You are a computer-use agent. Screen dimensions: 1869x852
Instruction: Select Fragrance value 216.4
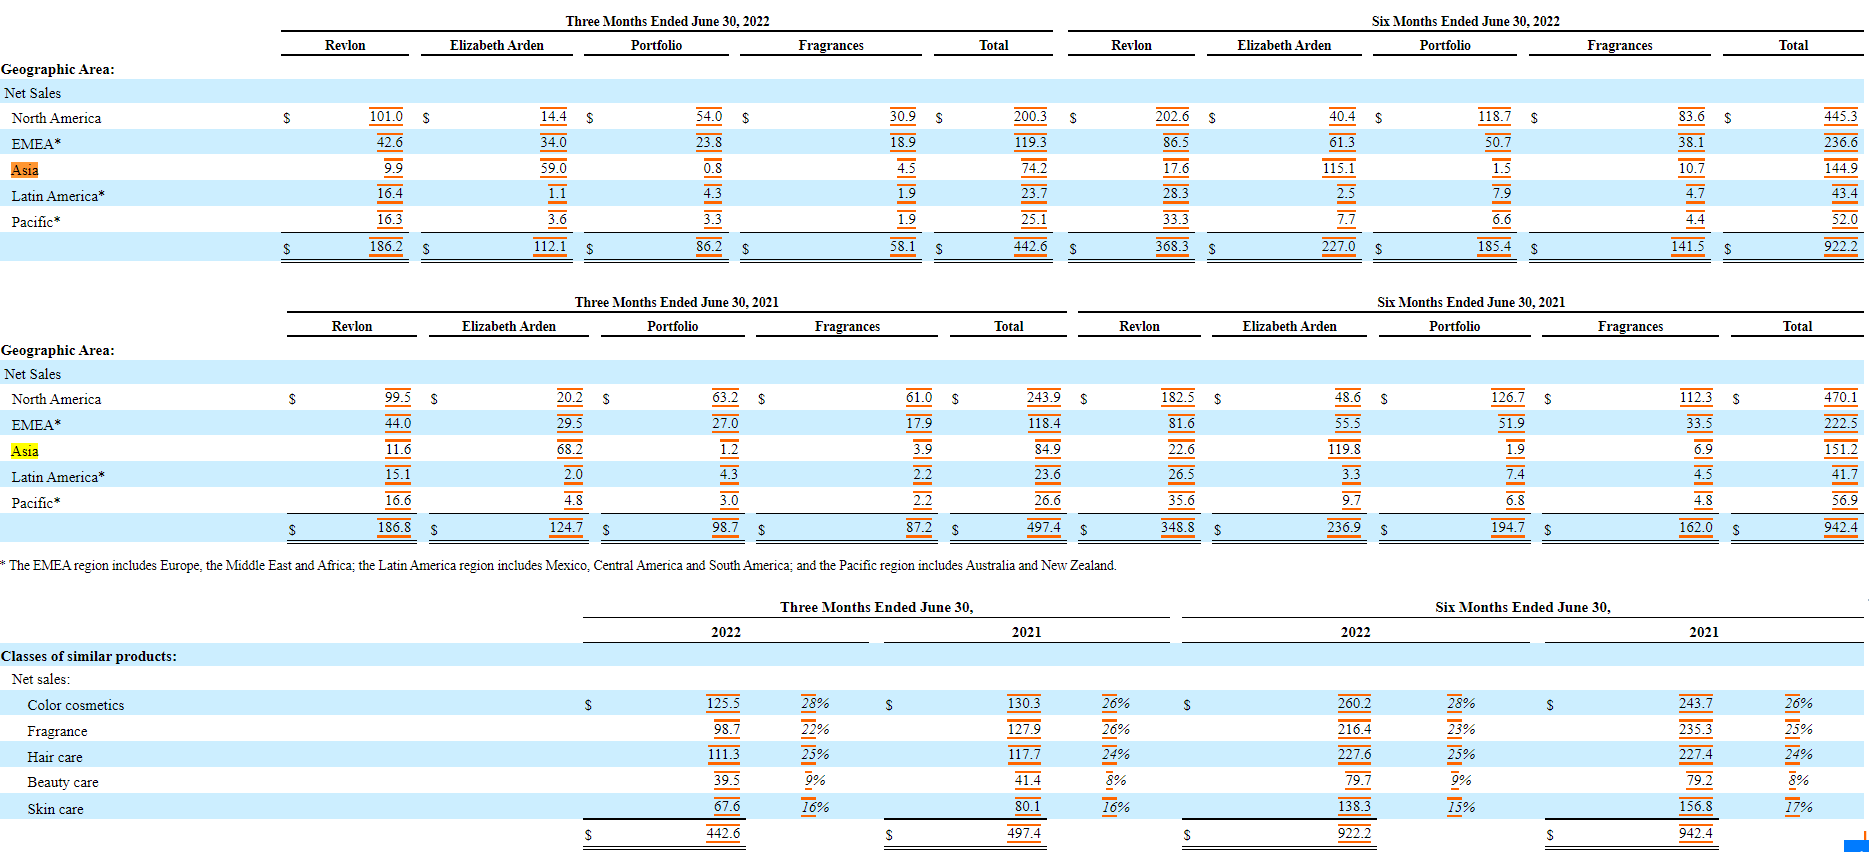(x=1354, y=729)
